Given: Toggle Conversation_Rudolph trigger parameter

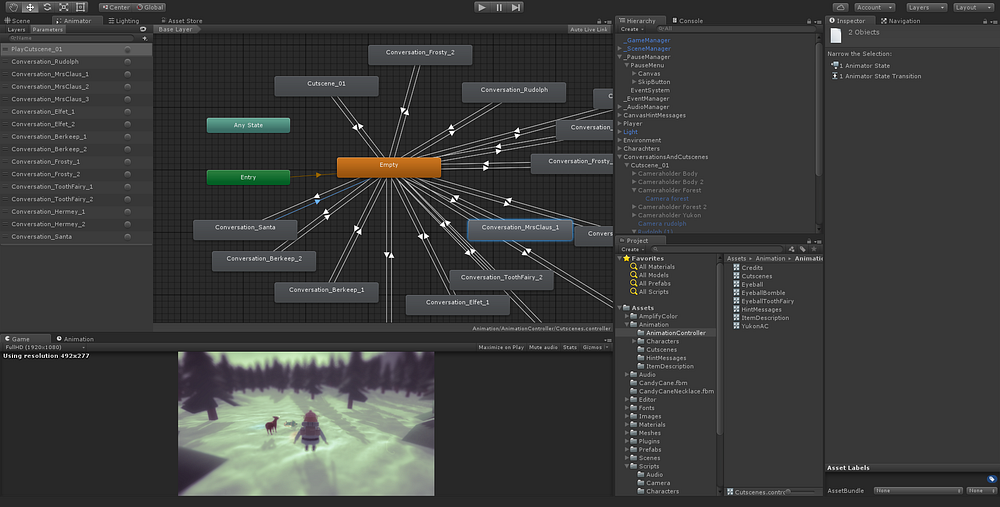Looking at the screenshot, I should 128,62.
